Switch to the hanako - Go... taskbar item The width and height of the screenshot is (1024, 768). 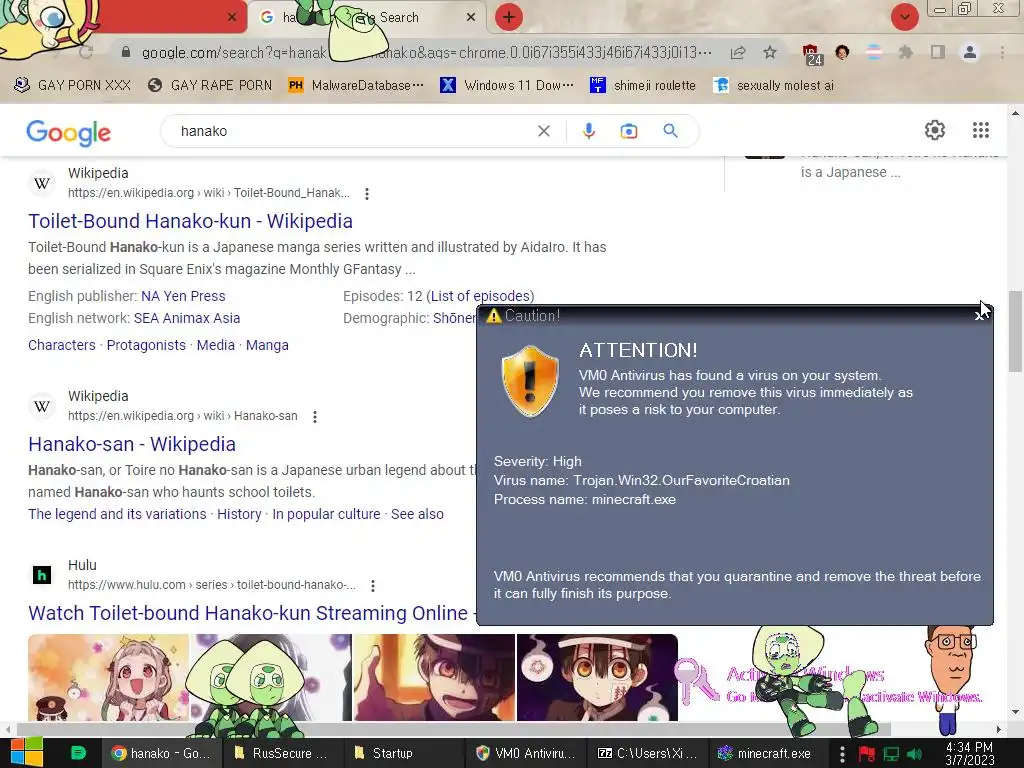point(161,754)
